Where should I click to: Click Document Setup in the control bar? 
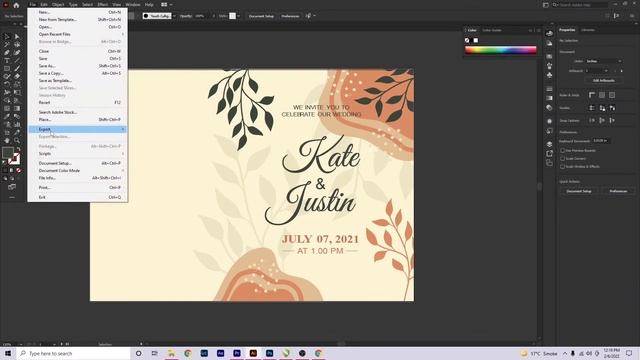(x=261, y=16)
